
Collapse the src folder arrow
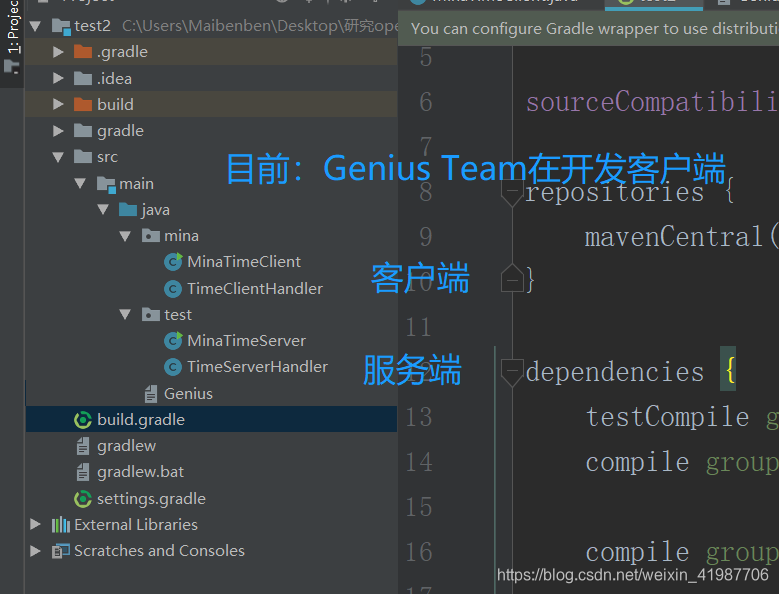pyautogui.click(x=58, y=157)
